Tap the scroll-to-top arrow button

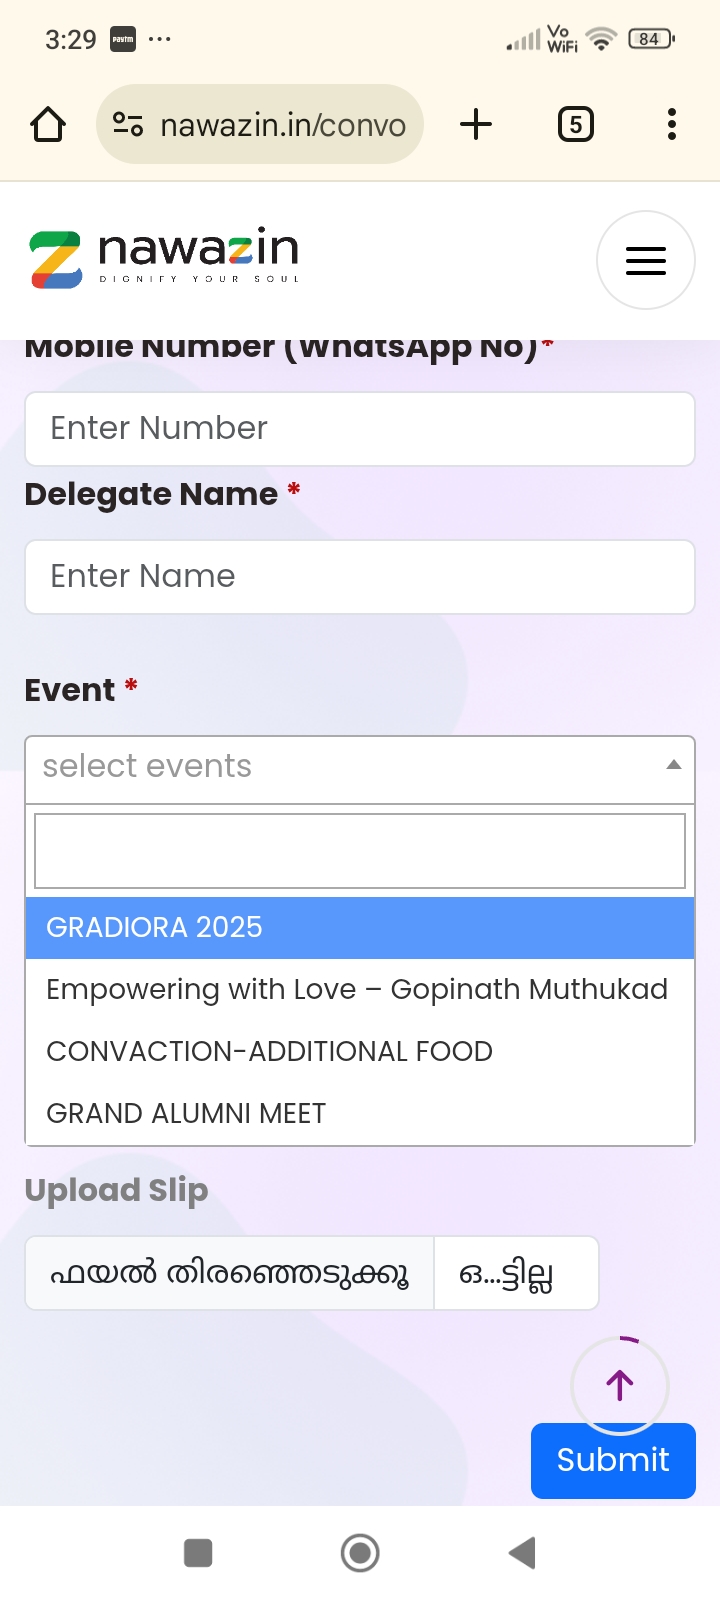619,1385
